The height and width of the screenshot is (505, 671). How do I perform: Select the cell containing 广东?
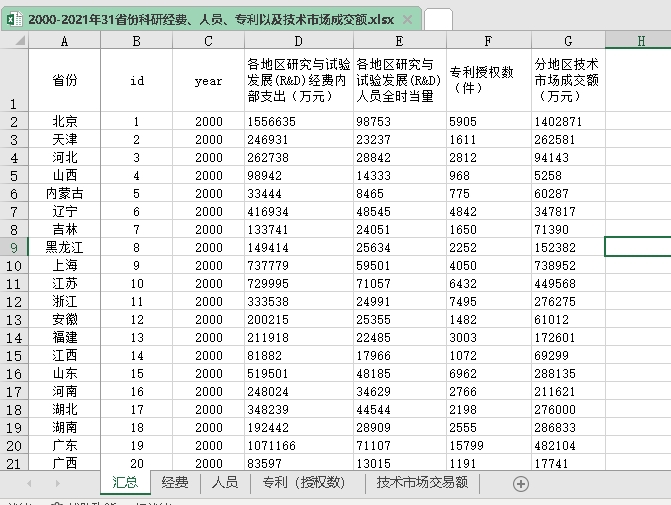pos(65,445)
